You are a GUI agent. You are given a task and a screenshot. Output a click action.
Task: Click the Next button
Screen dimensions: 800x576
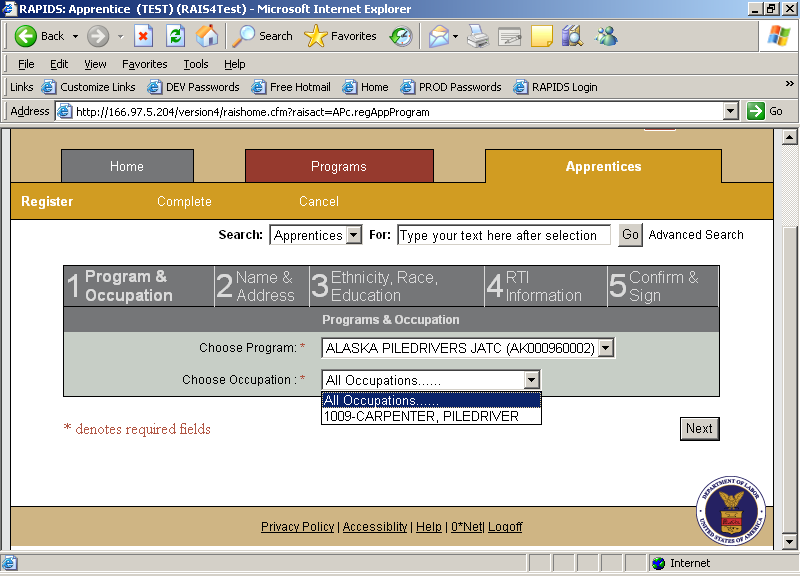(699, 429)
